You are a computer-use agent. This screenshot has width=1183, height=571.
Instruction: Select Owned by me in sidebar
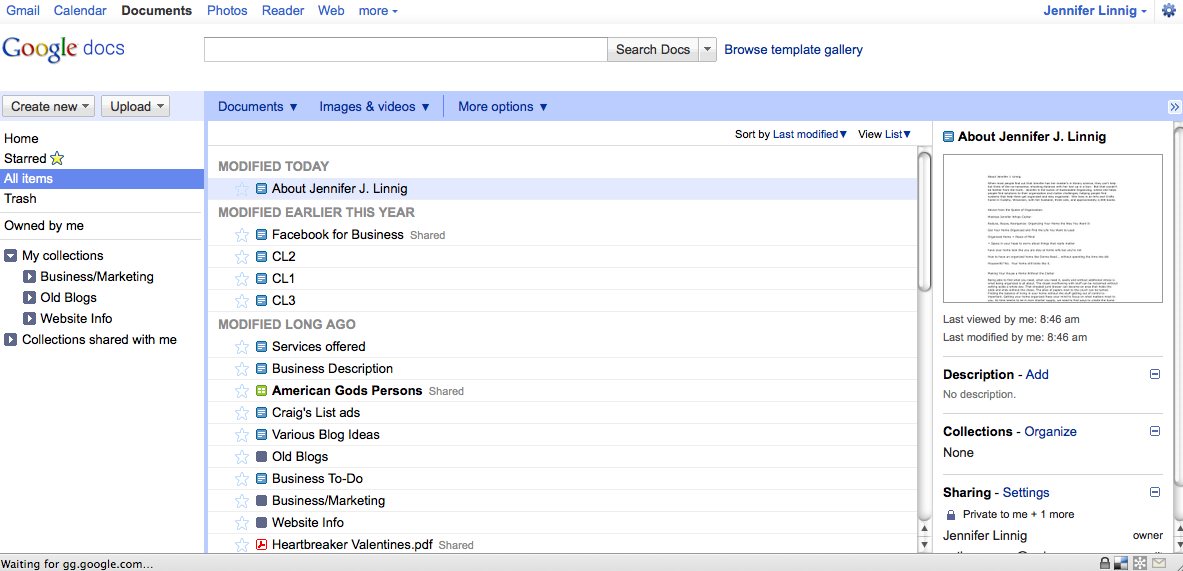coord(44,226)
